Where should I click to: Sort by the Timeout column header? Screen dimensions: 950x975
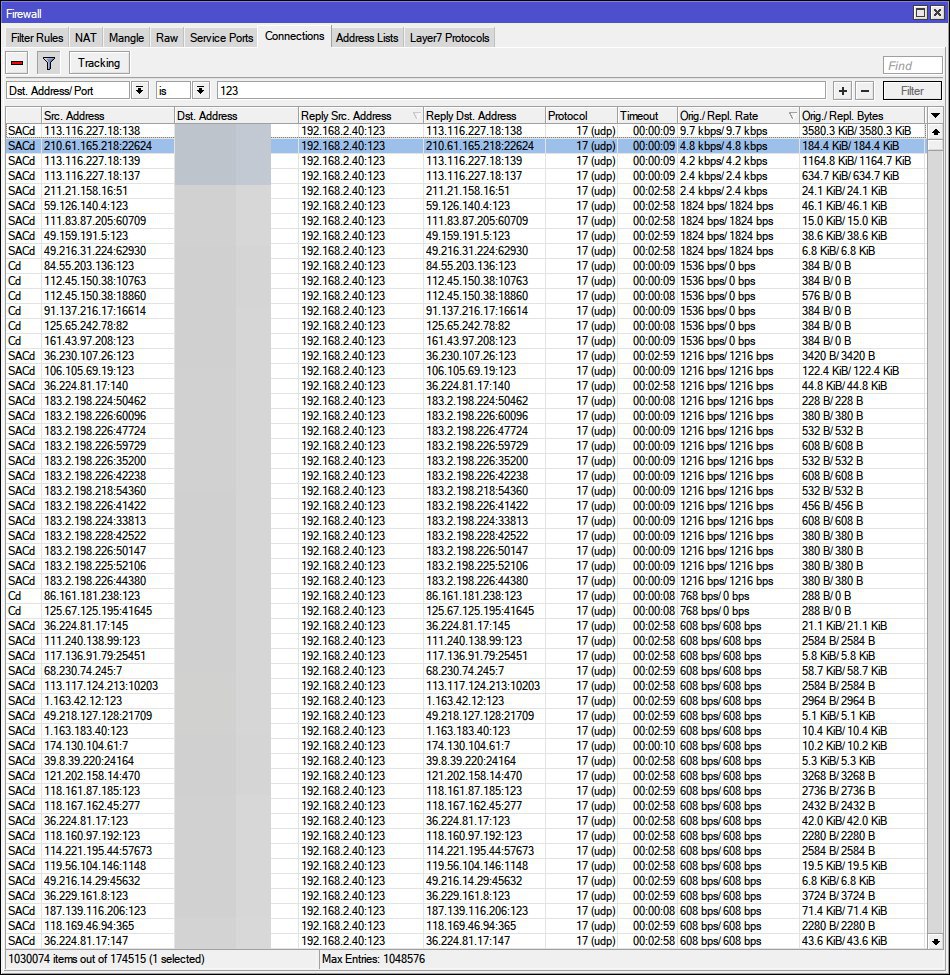(x=645, y=116)
